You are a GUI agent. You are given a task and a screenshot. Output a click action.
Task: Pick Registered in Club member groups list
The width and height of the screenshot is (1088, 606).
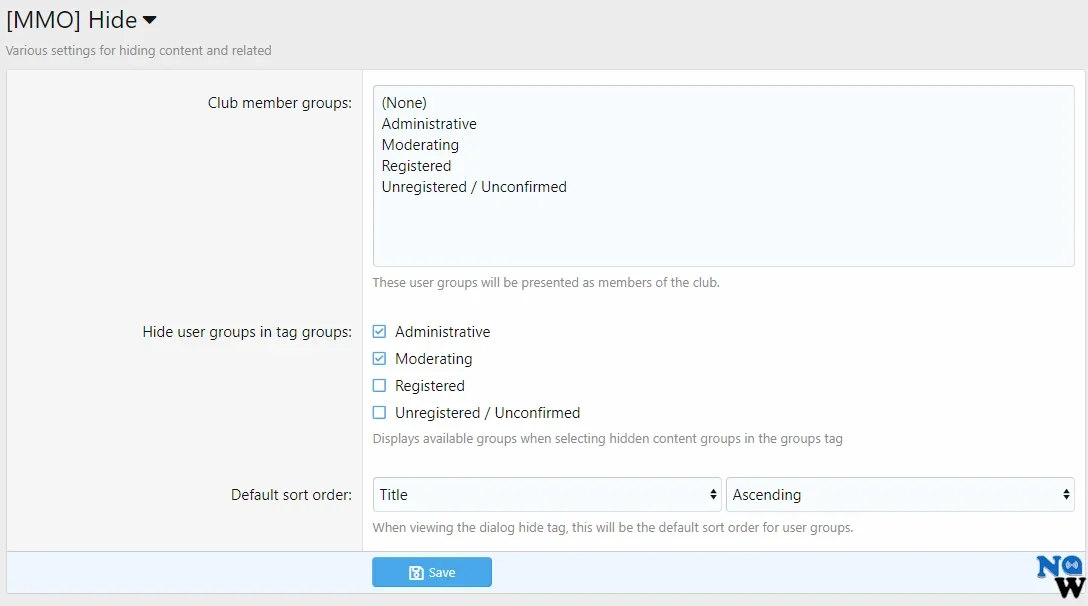point(416,166)
